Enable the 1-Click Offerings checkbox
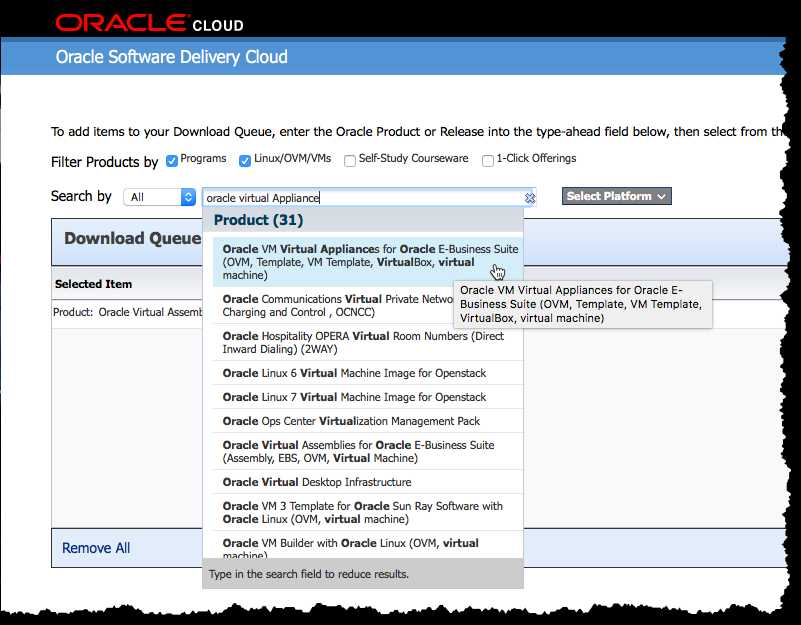 (488, 160)
